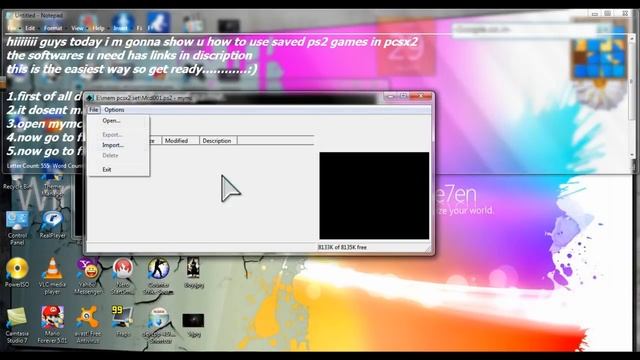Sort by the Modified column header
Viewport: 640px width, 360px height.
(x=180, y=140)
